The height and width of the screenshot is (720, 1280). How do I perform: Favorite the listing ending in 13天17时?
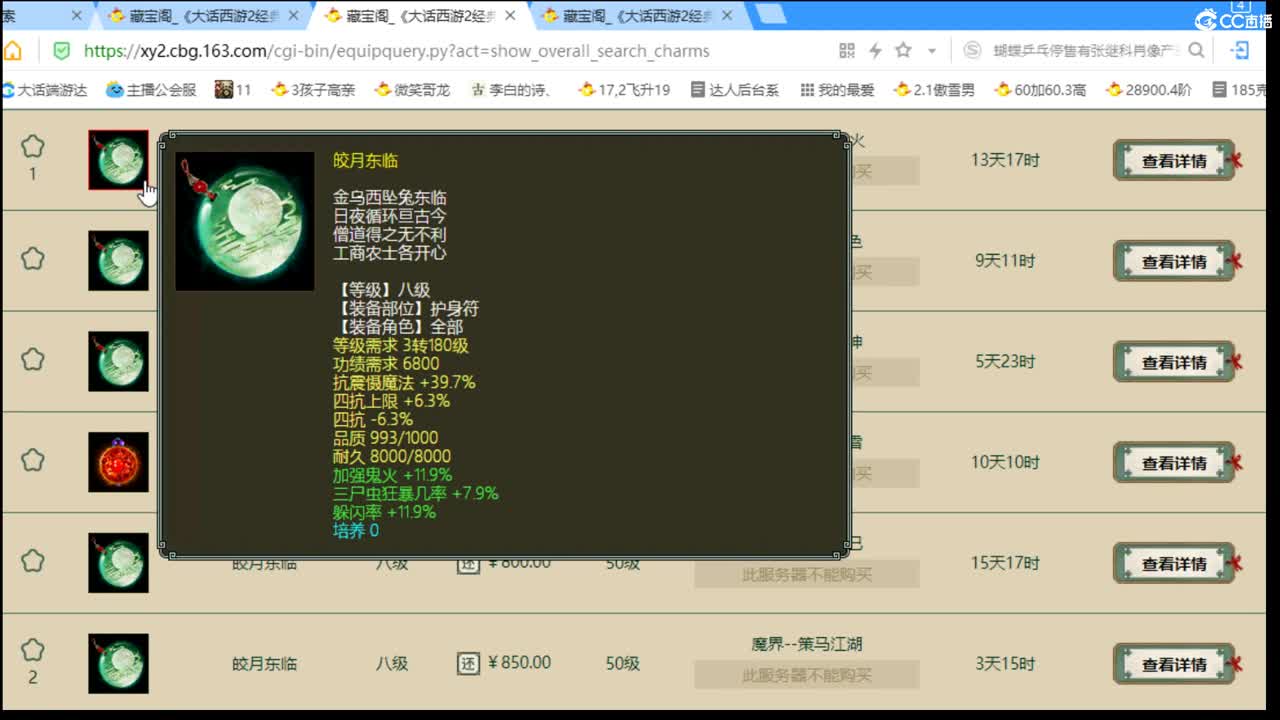(x=33, y=147)
